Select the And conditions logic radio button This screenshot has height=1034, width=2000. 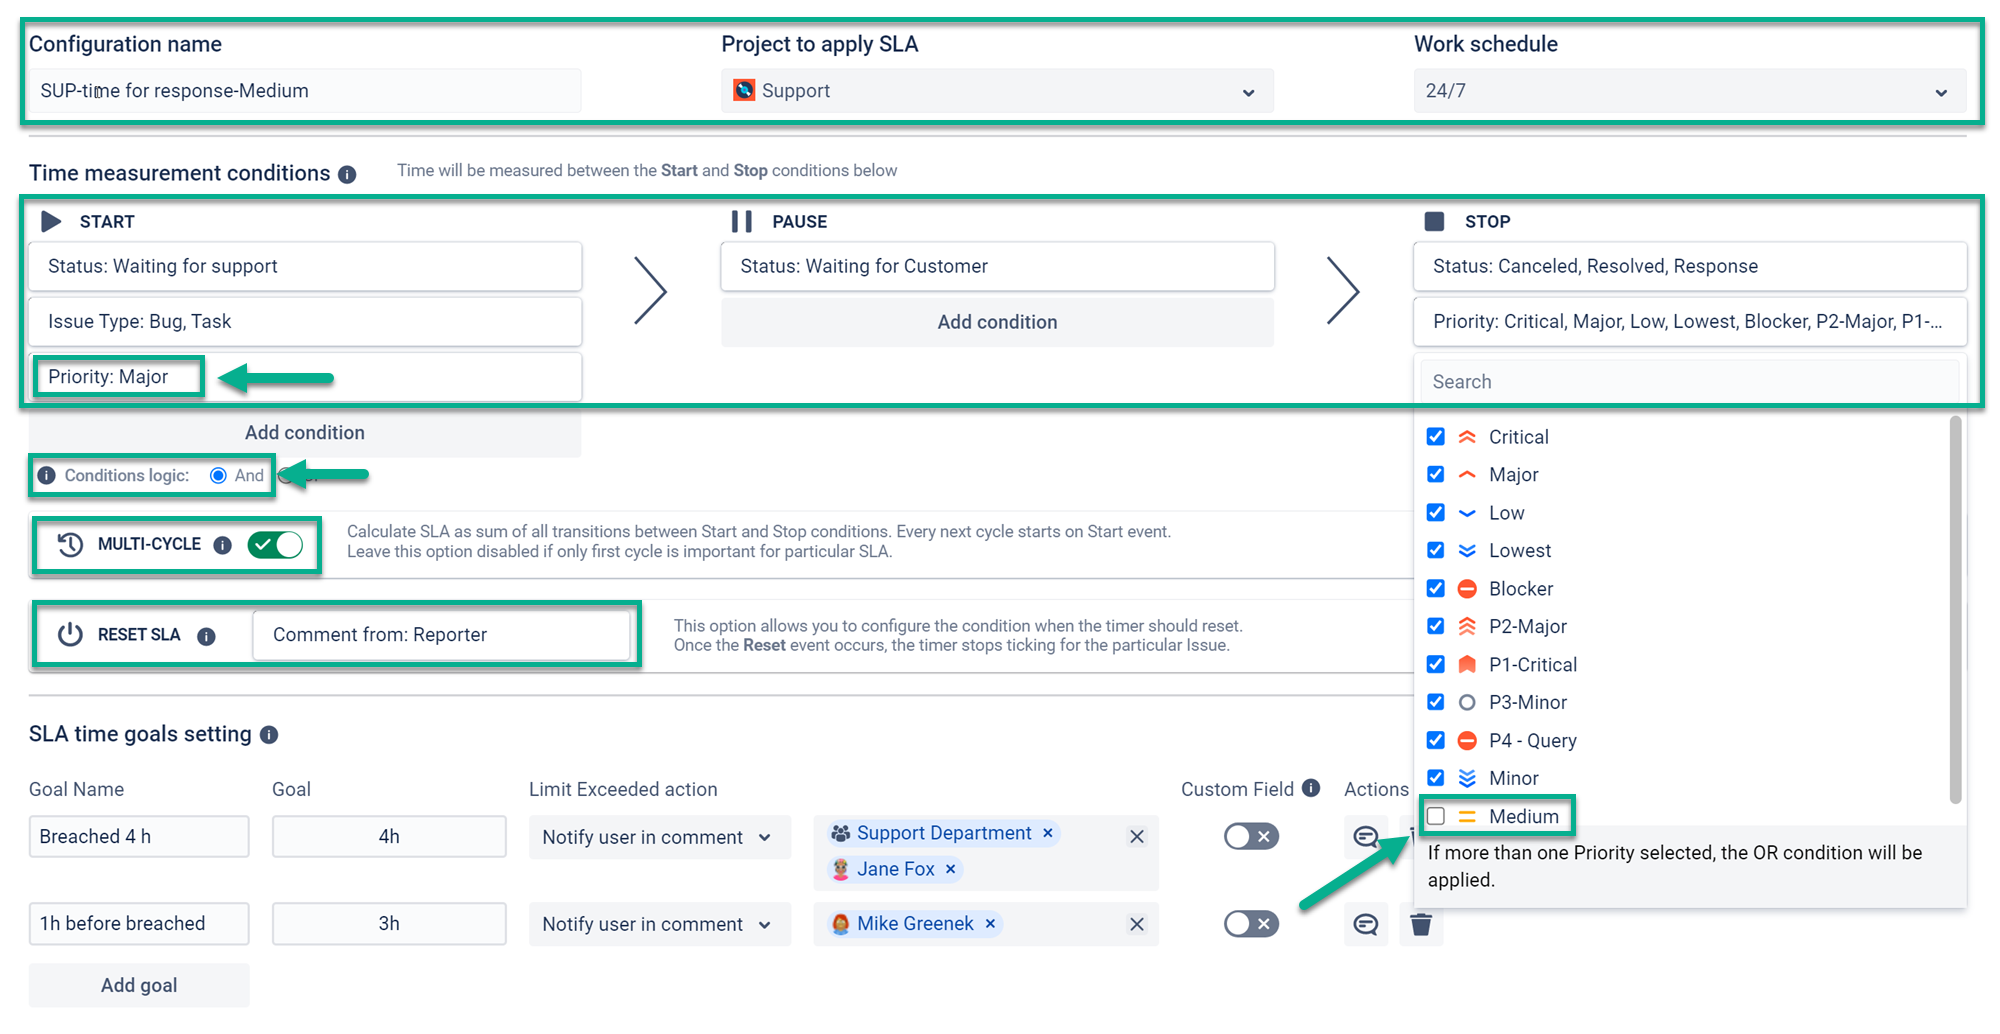[218, 476]
